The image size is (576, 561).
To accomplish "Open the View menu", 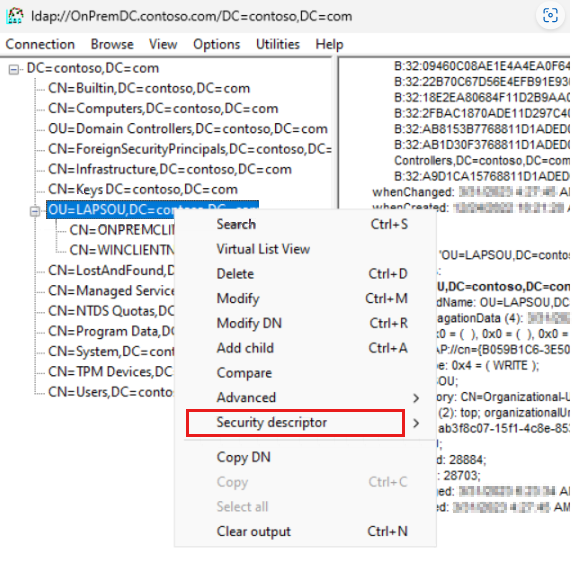I will tap(163, 44).
